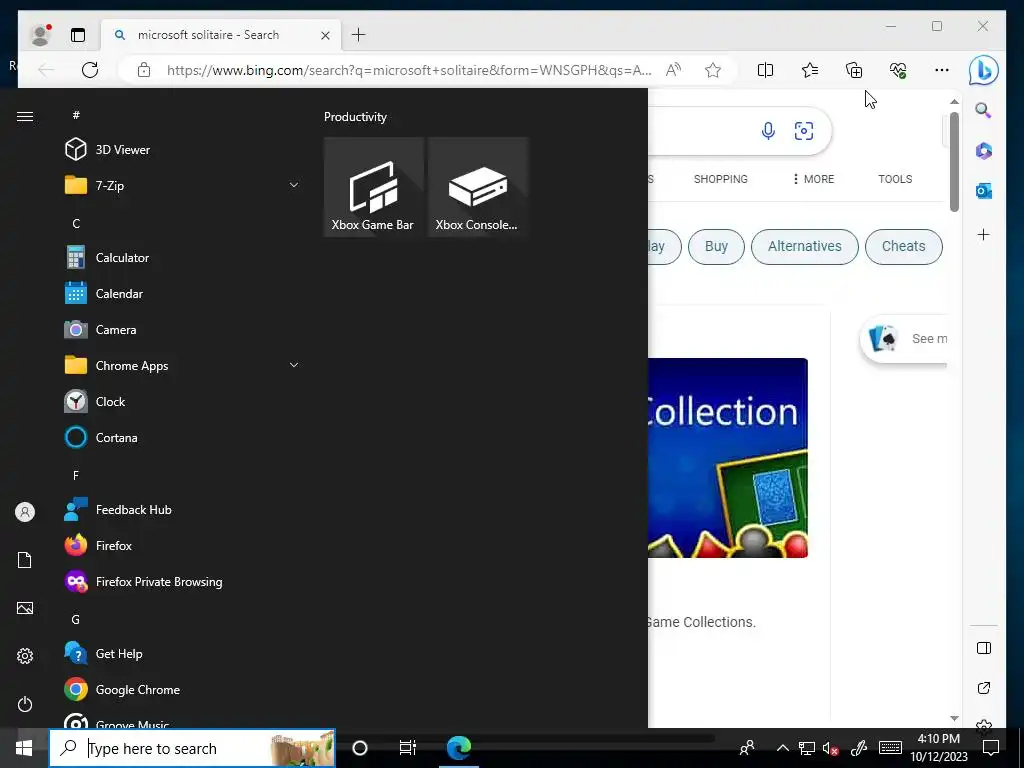Screen dimensions: 1024x768
Task: Open the Edge Favorites list
Action: [810, 70]
